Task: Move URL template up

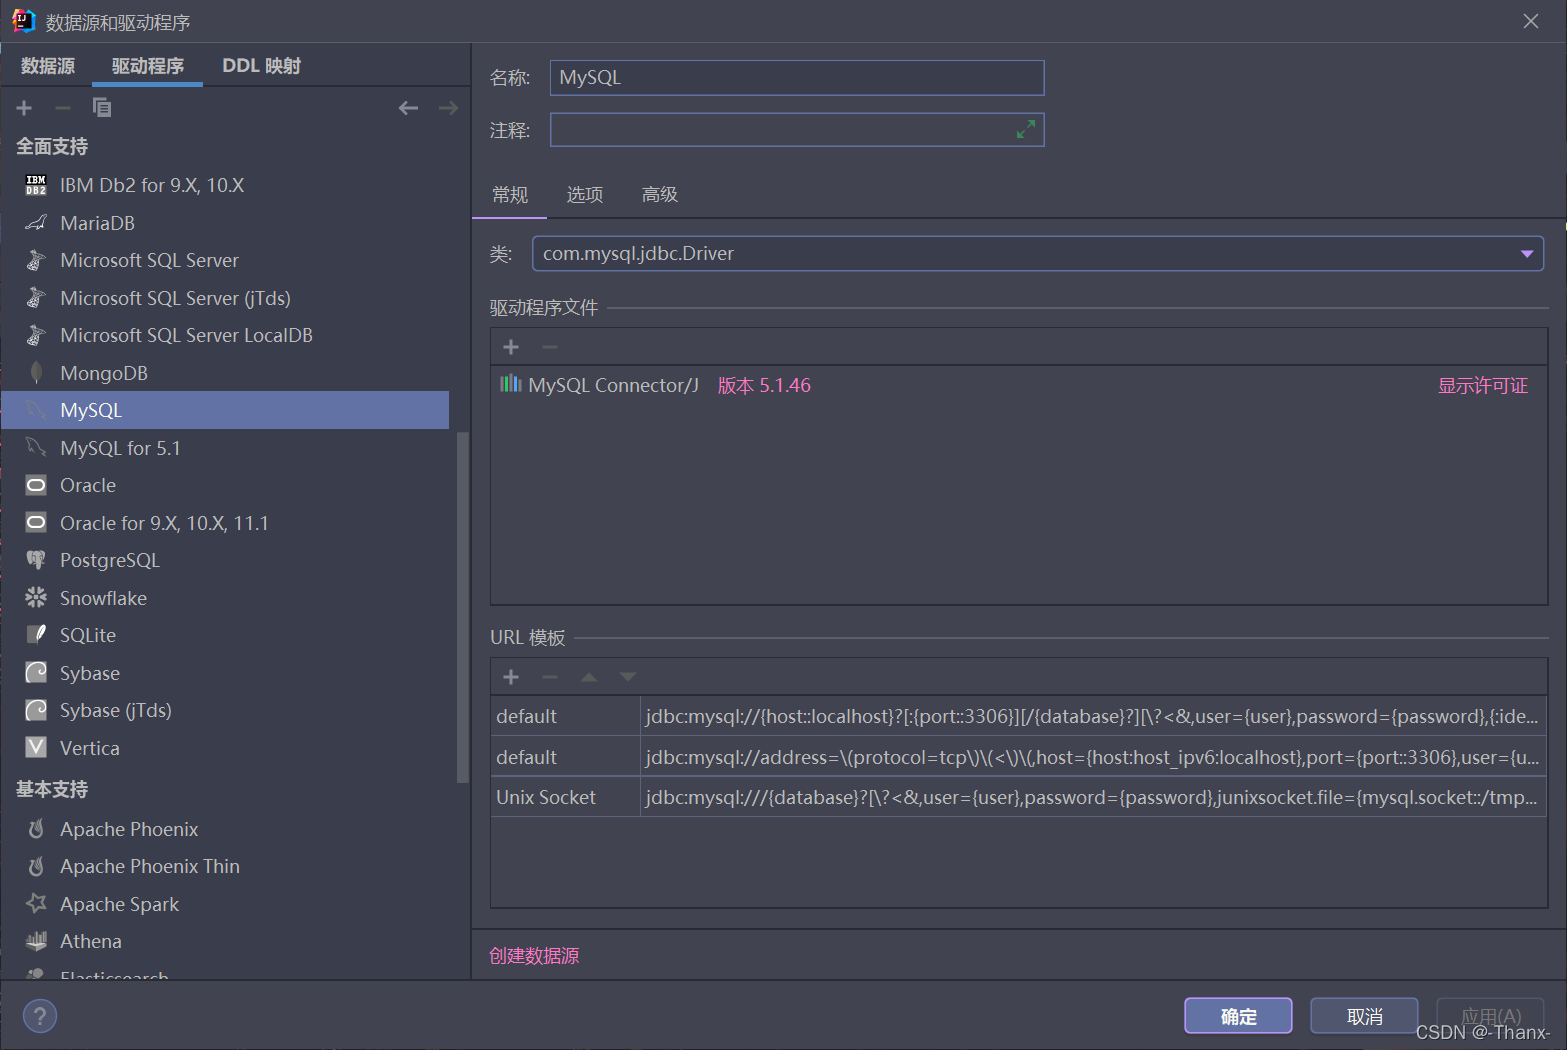Action: (x=589, y=677)
